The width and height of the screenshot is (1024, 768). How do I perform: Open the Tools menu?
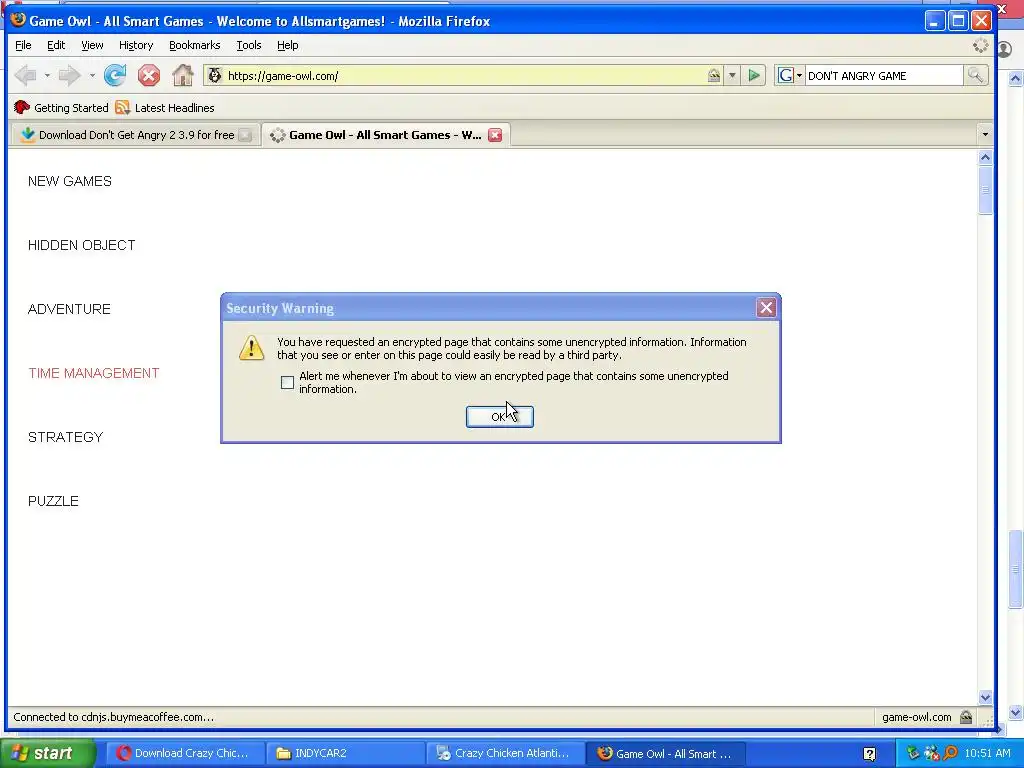249,45
